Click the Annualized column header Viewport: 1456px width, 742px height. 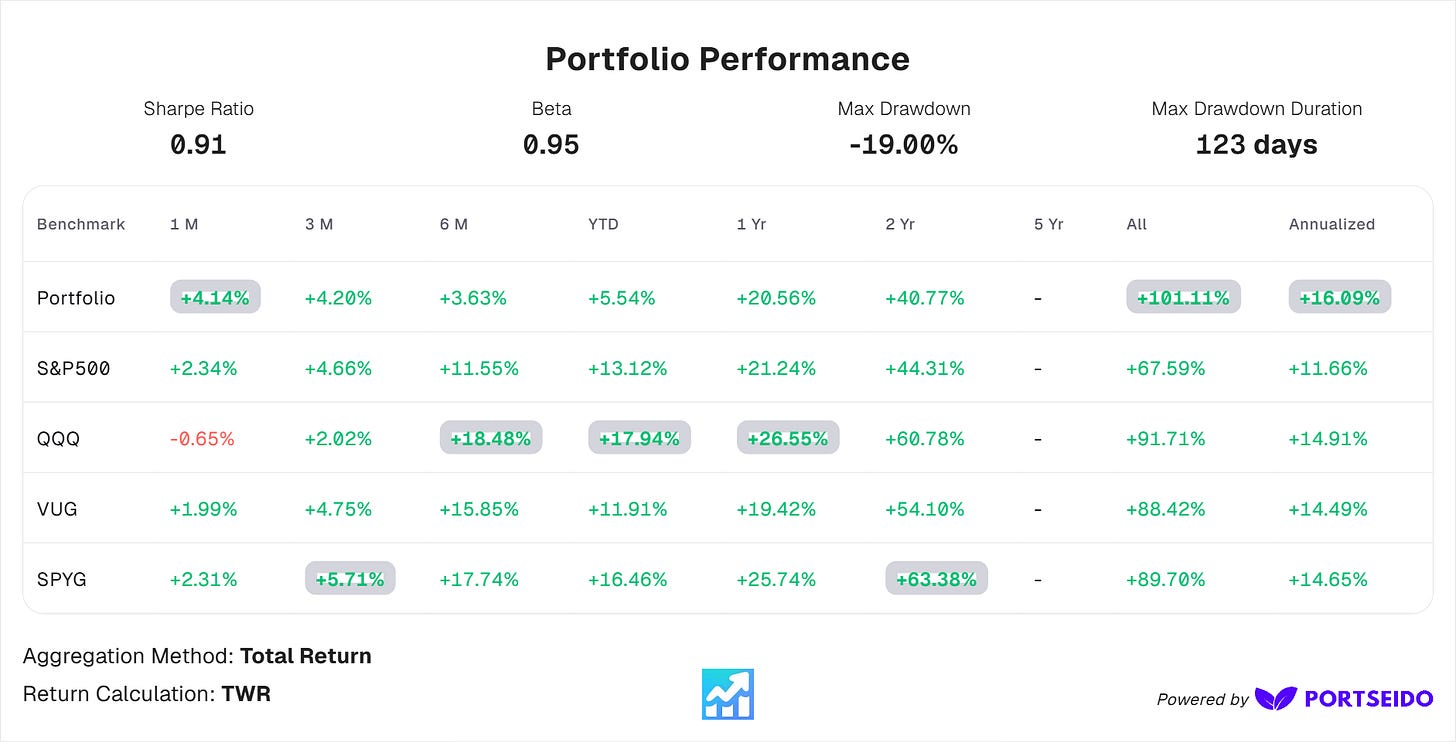(1332, 224)
